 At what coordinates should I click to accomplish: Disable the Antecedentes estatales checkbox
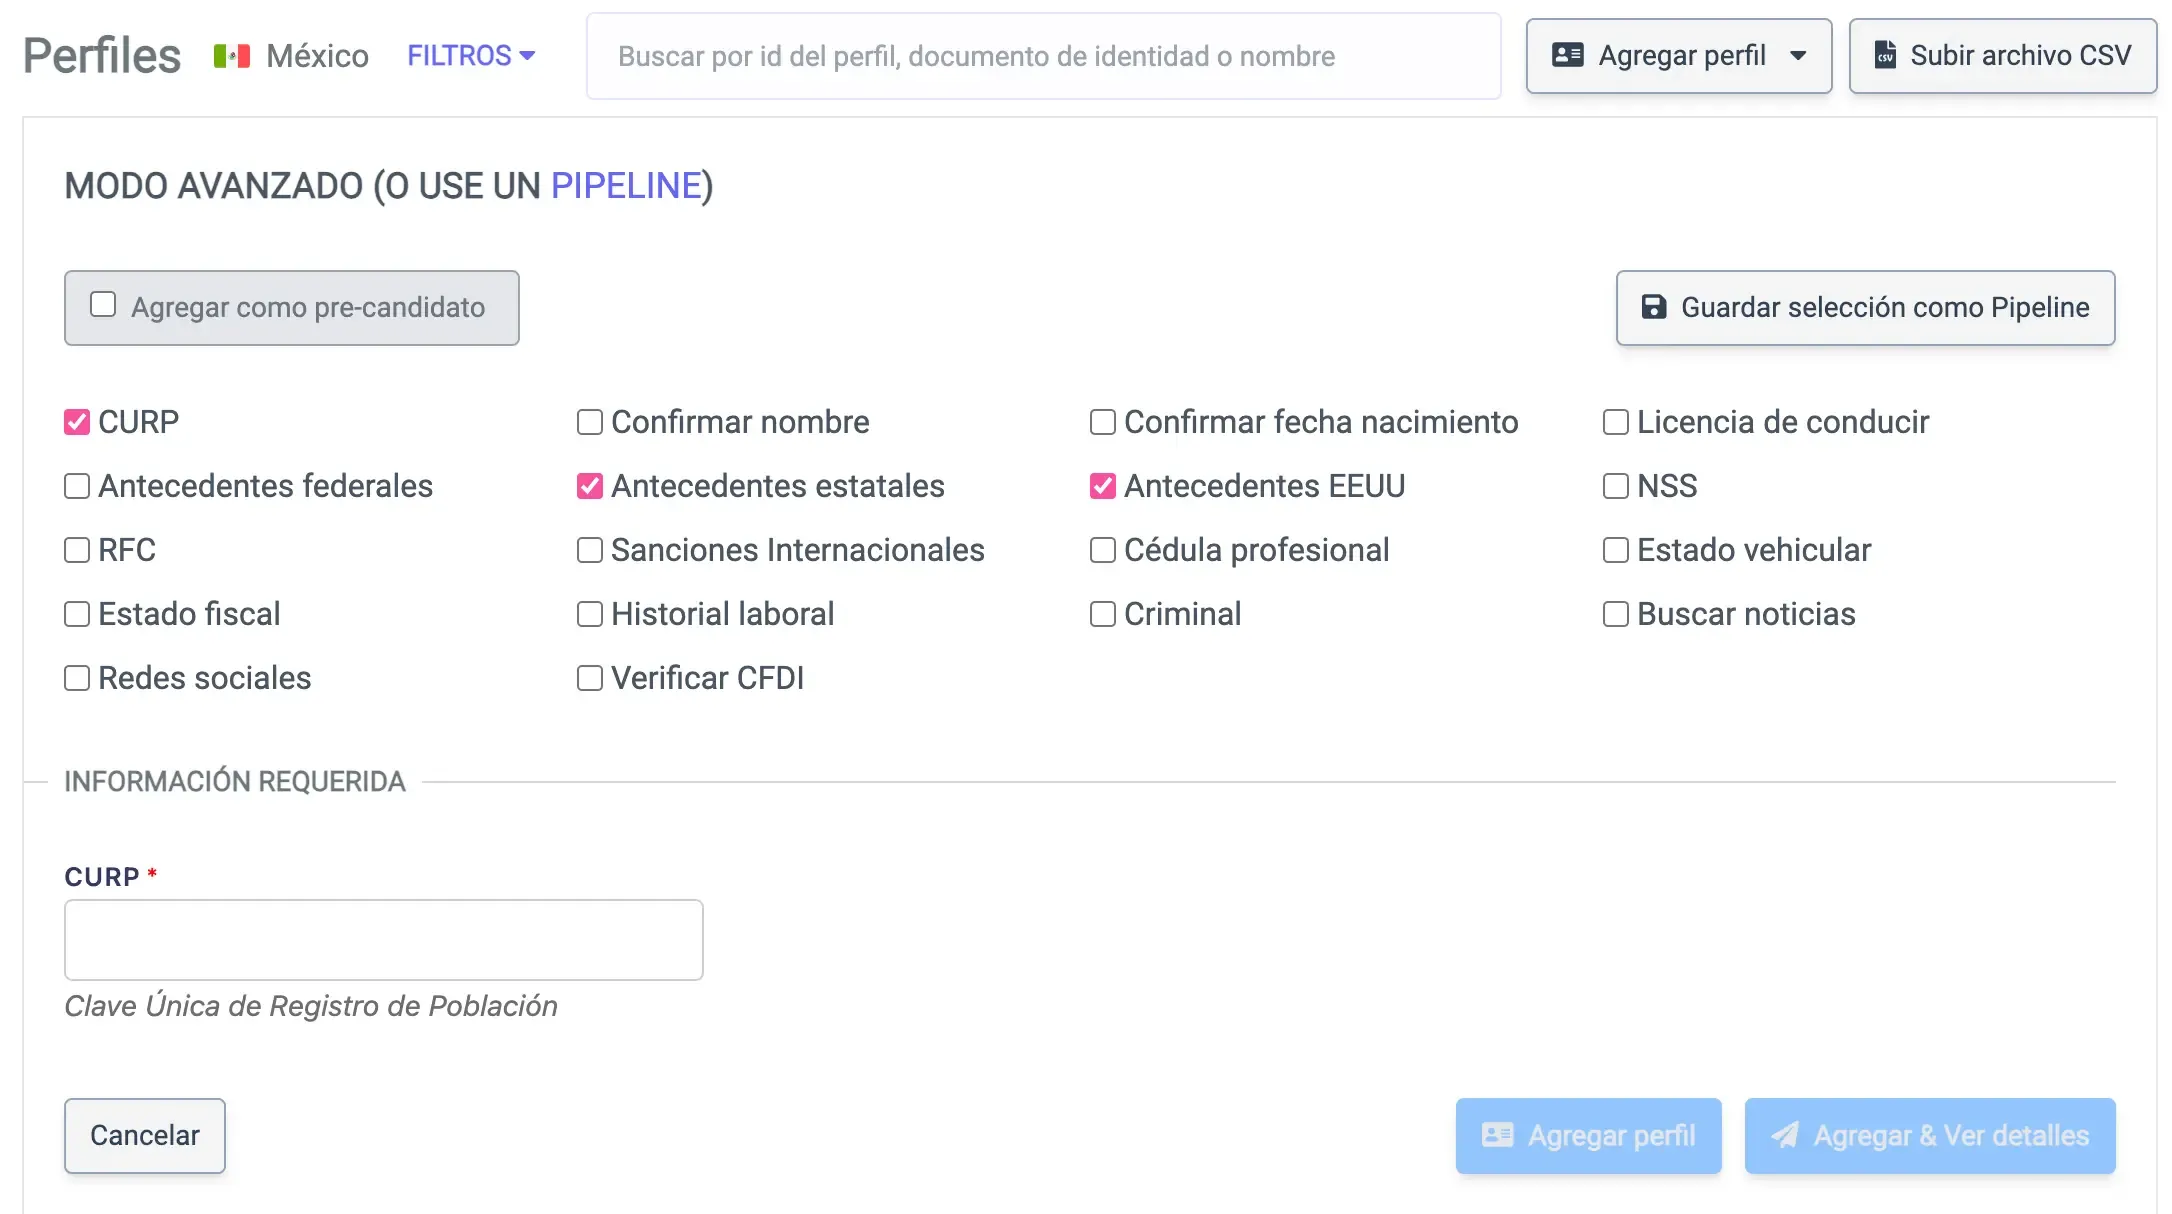coord(589,486)
